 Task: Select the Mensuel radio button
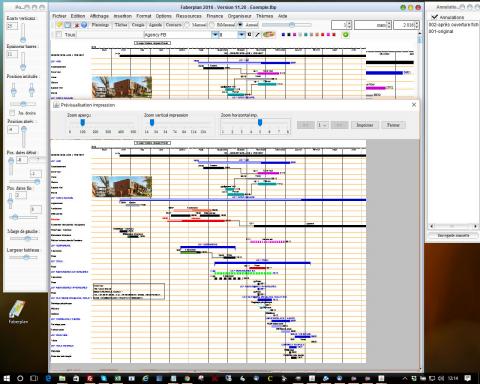[x=187, y=25]
